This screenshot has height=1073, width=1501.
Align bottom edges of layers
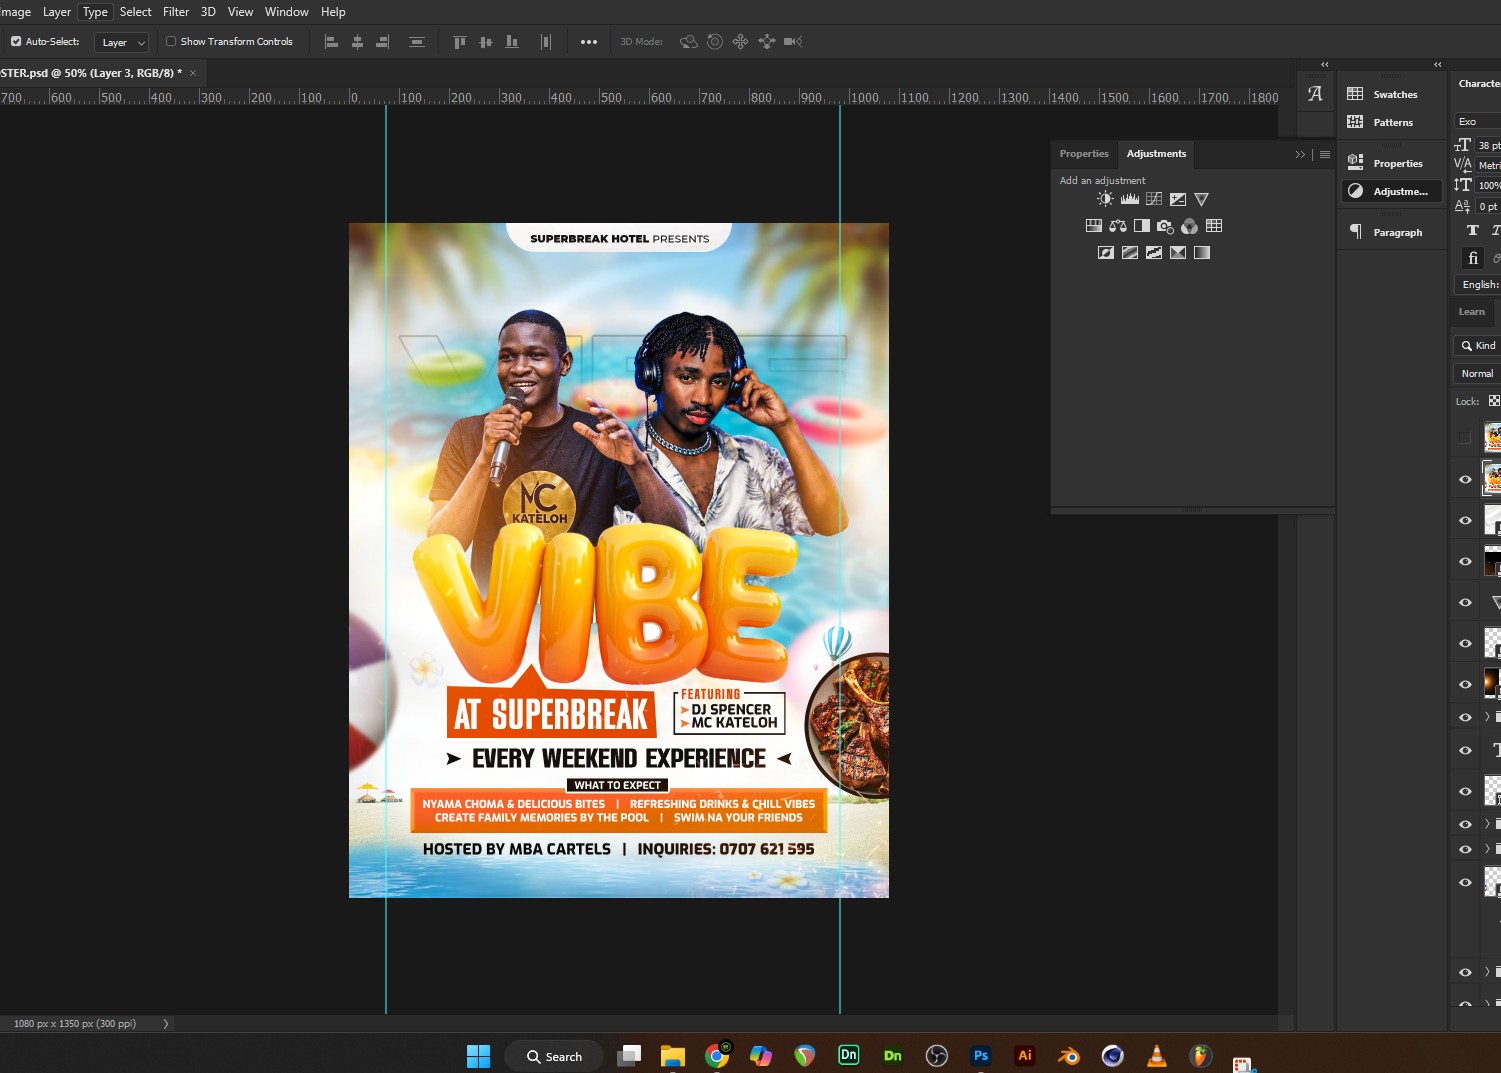click(512, 42)
